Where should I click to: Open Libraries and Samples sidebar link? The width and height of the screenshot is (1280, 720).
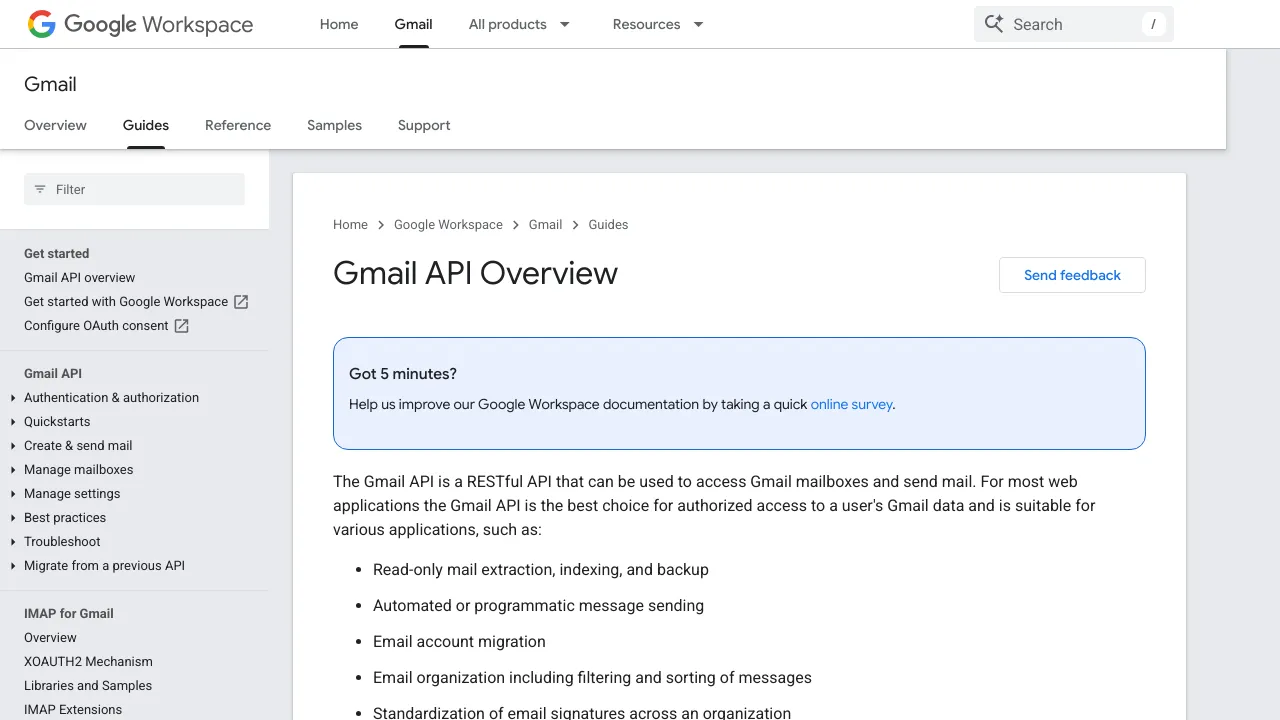(x=88, y=686)
